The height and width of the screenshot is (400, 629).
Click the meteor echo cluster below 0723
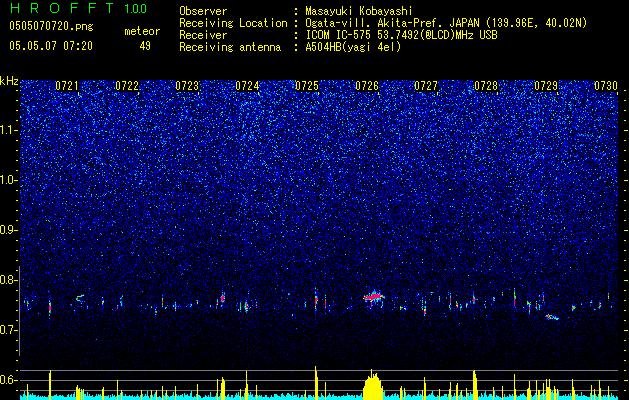tap(223, 298)
